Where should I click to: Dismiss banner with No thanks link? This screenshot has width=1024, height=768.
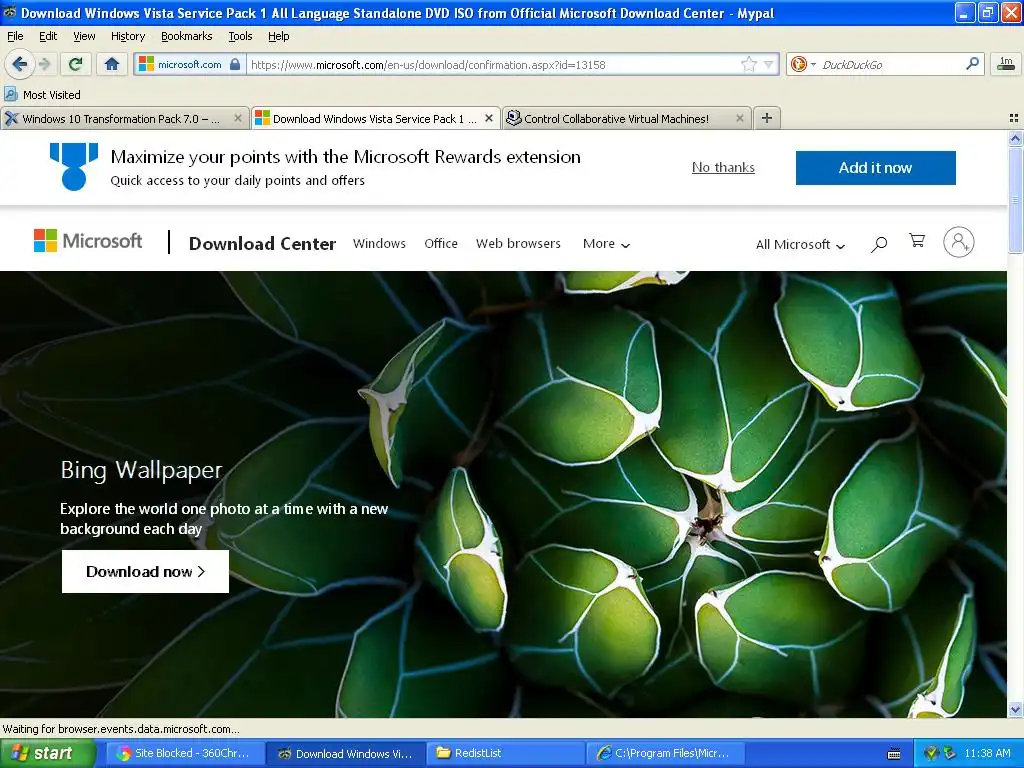click(x=723, y=167)
